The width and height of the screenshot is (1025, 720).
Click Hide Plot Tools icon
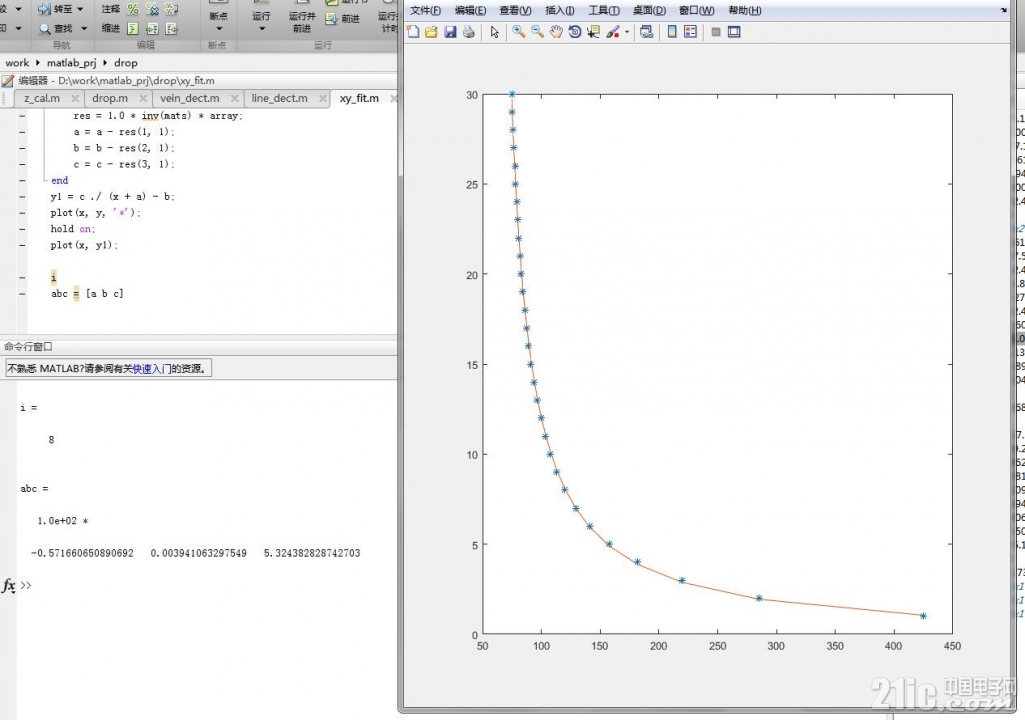[x=716, y=32]
